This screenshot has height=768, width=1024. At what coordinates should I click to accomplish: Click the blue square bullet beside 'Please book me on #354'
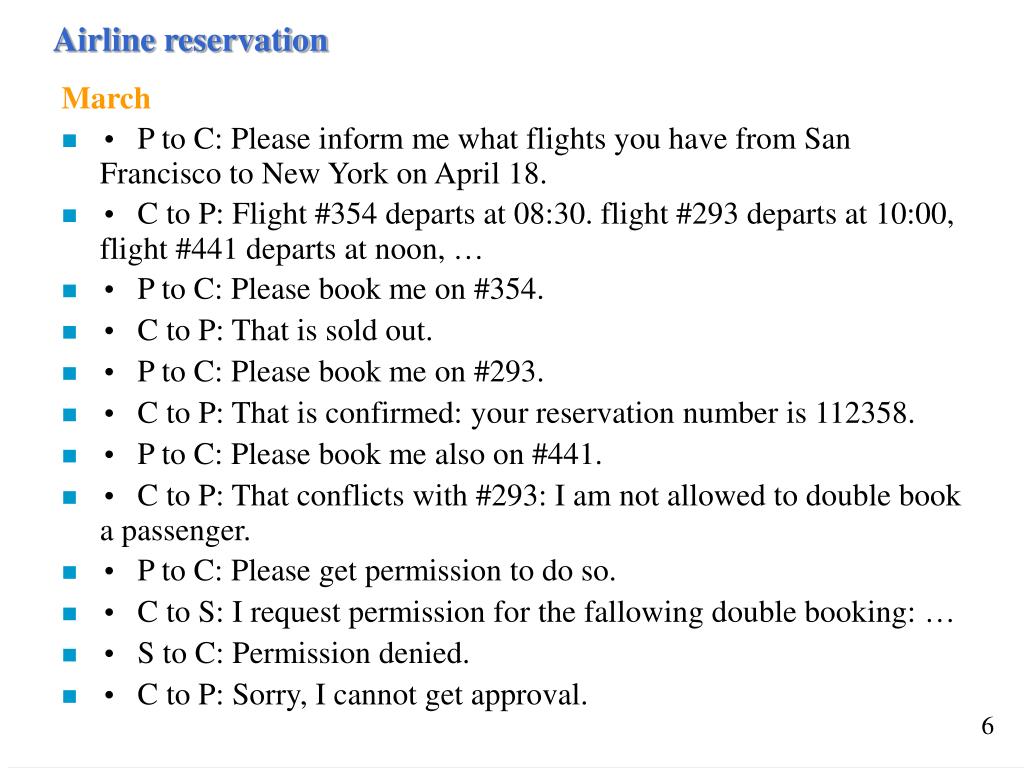[69, 291]
